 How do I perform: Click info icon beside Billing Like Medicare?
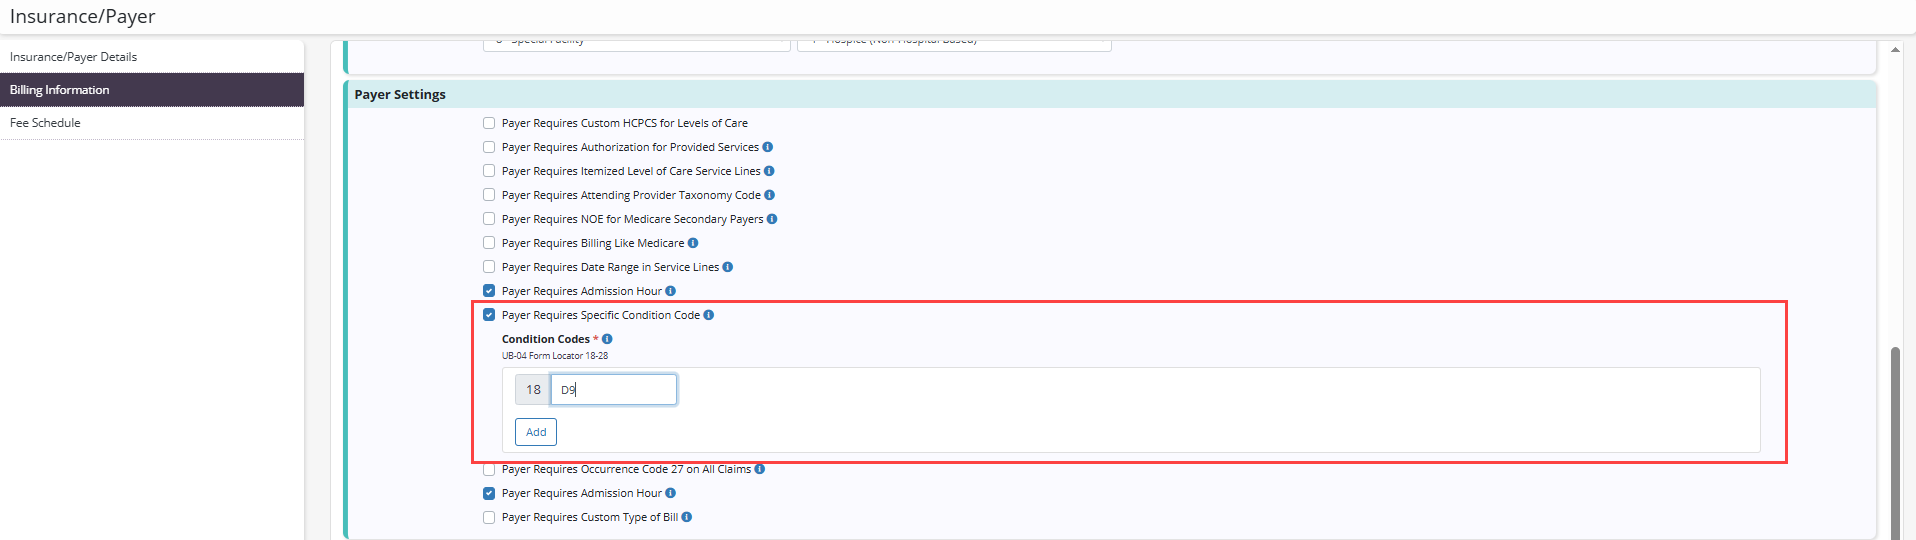(x=693, y=243)
